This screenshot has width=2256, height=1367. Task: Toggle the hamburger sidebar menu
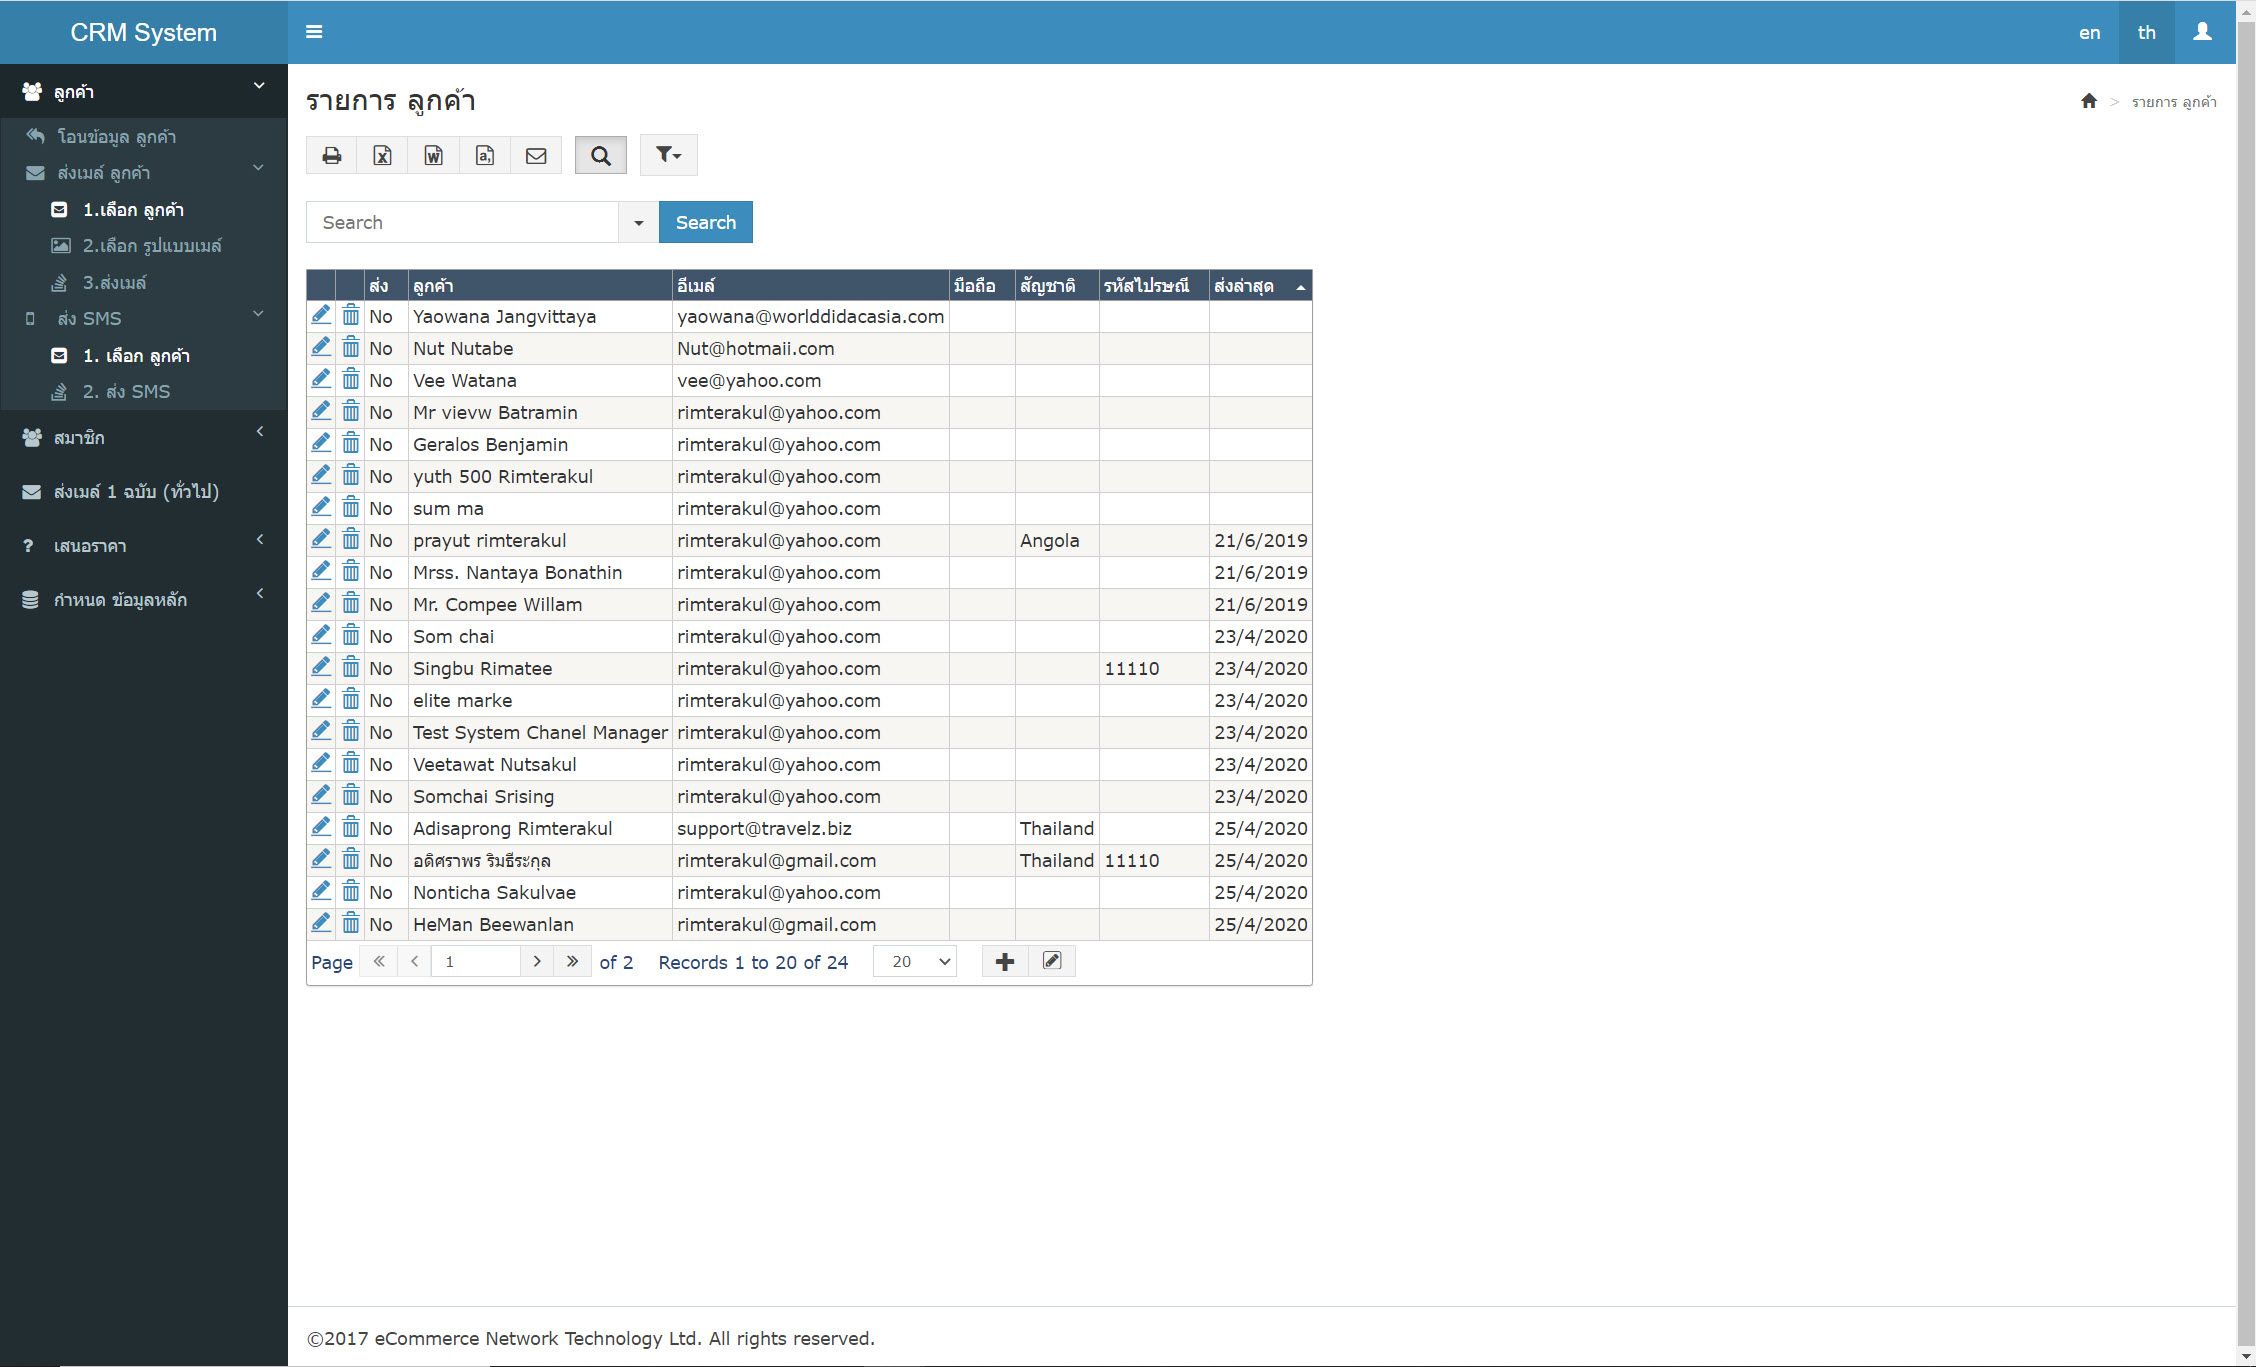pyautogui.click(x=314, y=32)
